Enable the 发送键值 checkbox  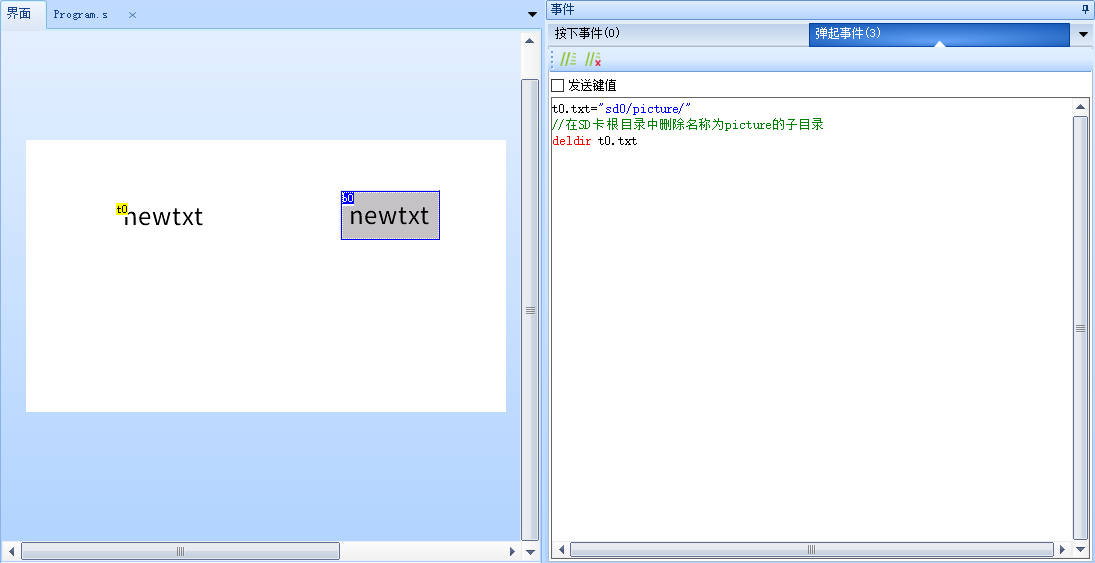[x=558, y=86]
